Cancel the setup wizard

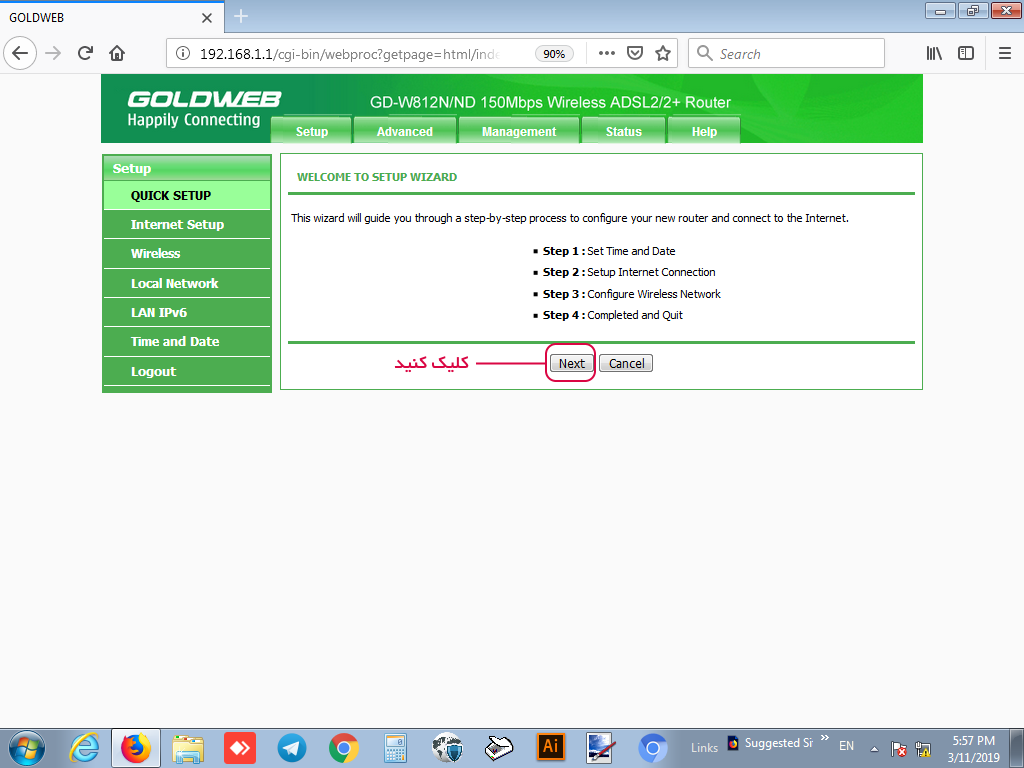tap(626, 363)
